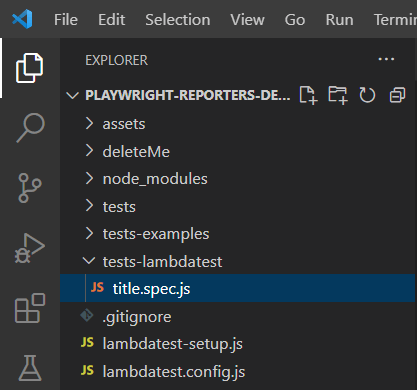Expand the assets folder chevron
This screenshot has width=417, height=390.
(x=89, y=123)
